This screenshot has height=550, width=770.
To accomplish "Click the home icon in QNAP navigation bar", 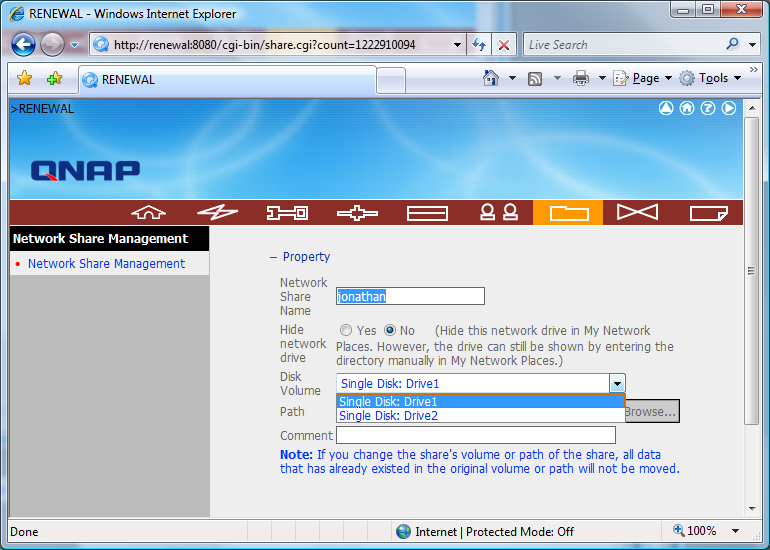I will 148,212.
